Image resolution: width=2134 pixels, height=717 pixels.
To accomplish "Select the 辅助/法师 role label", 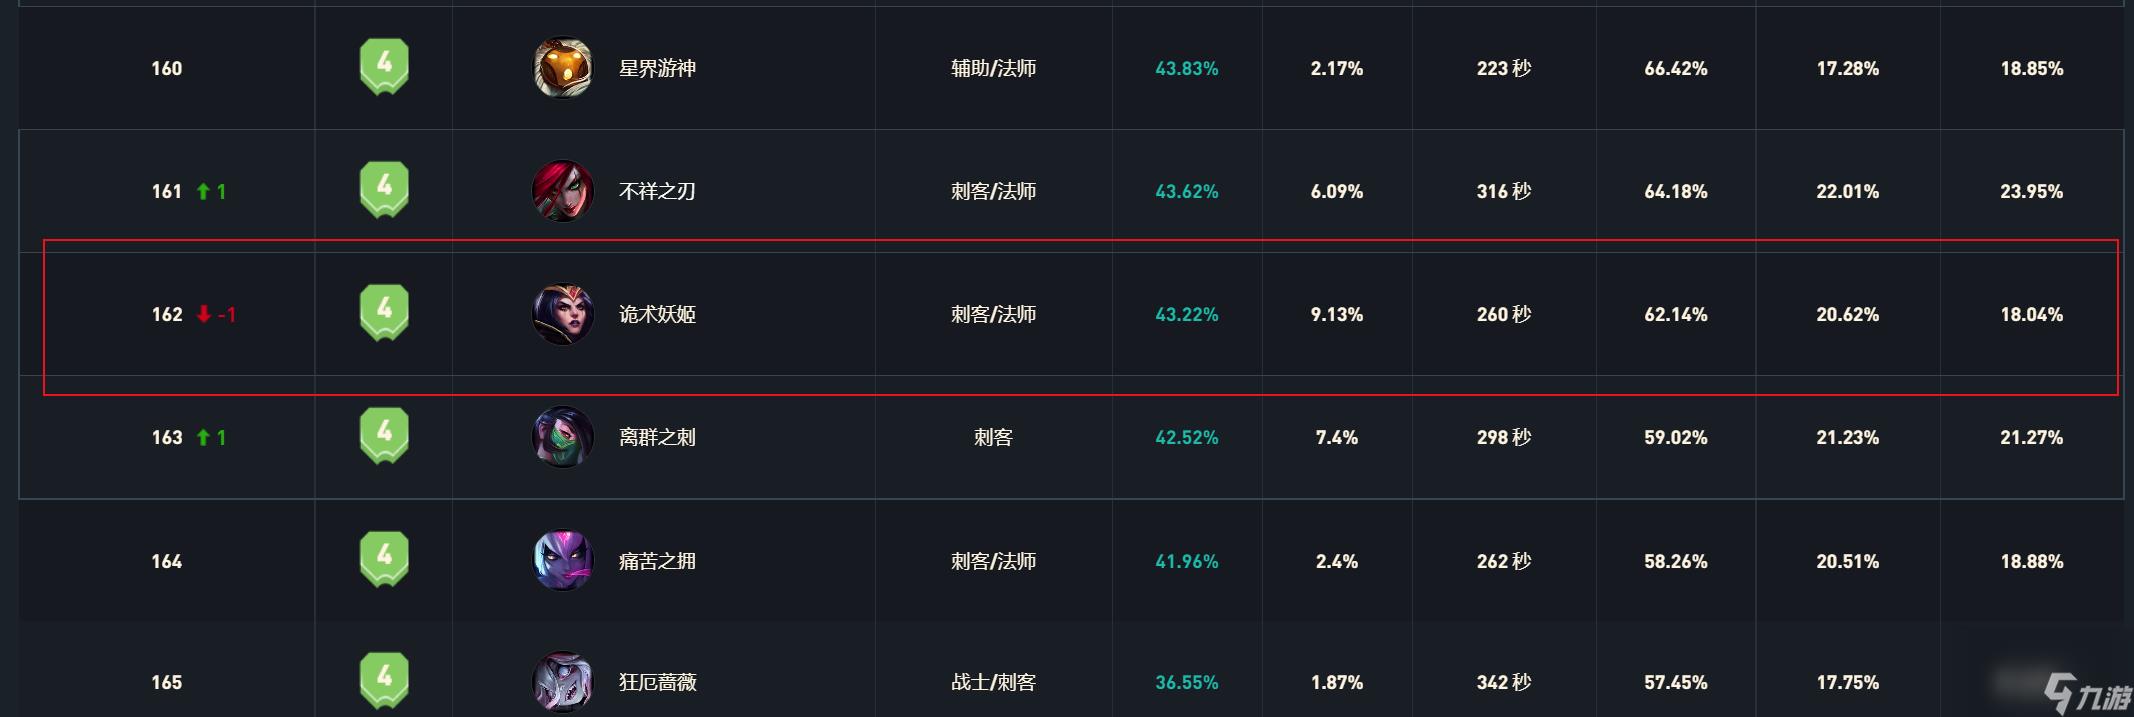I will pos(993,68).
